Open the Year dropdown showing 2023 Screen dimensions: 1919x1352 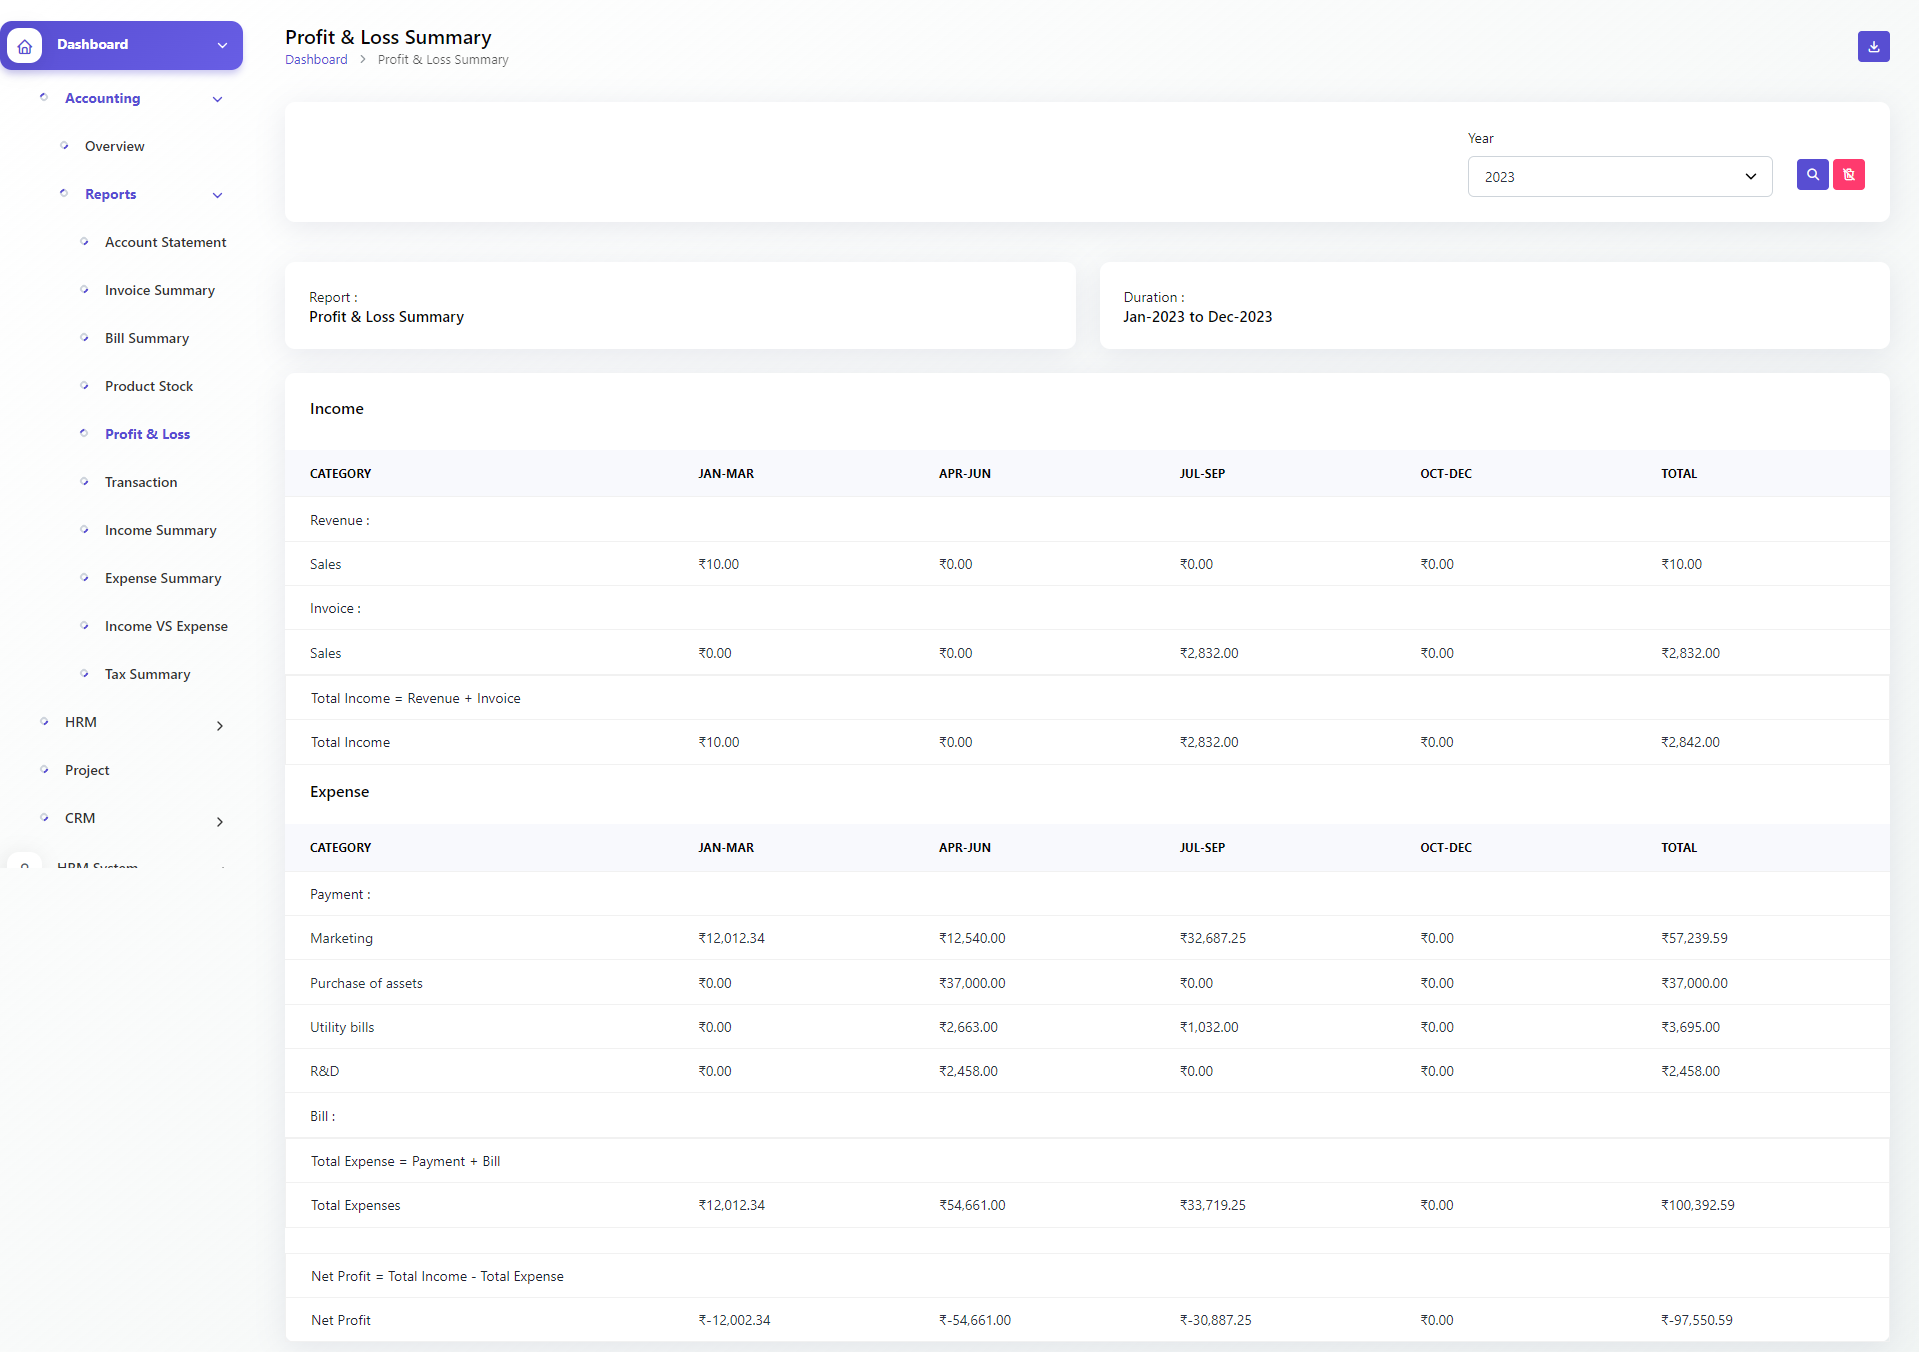[x=1618, y=176]
